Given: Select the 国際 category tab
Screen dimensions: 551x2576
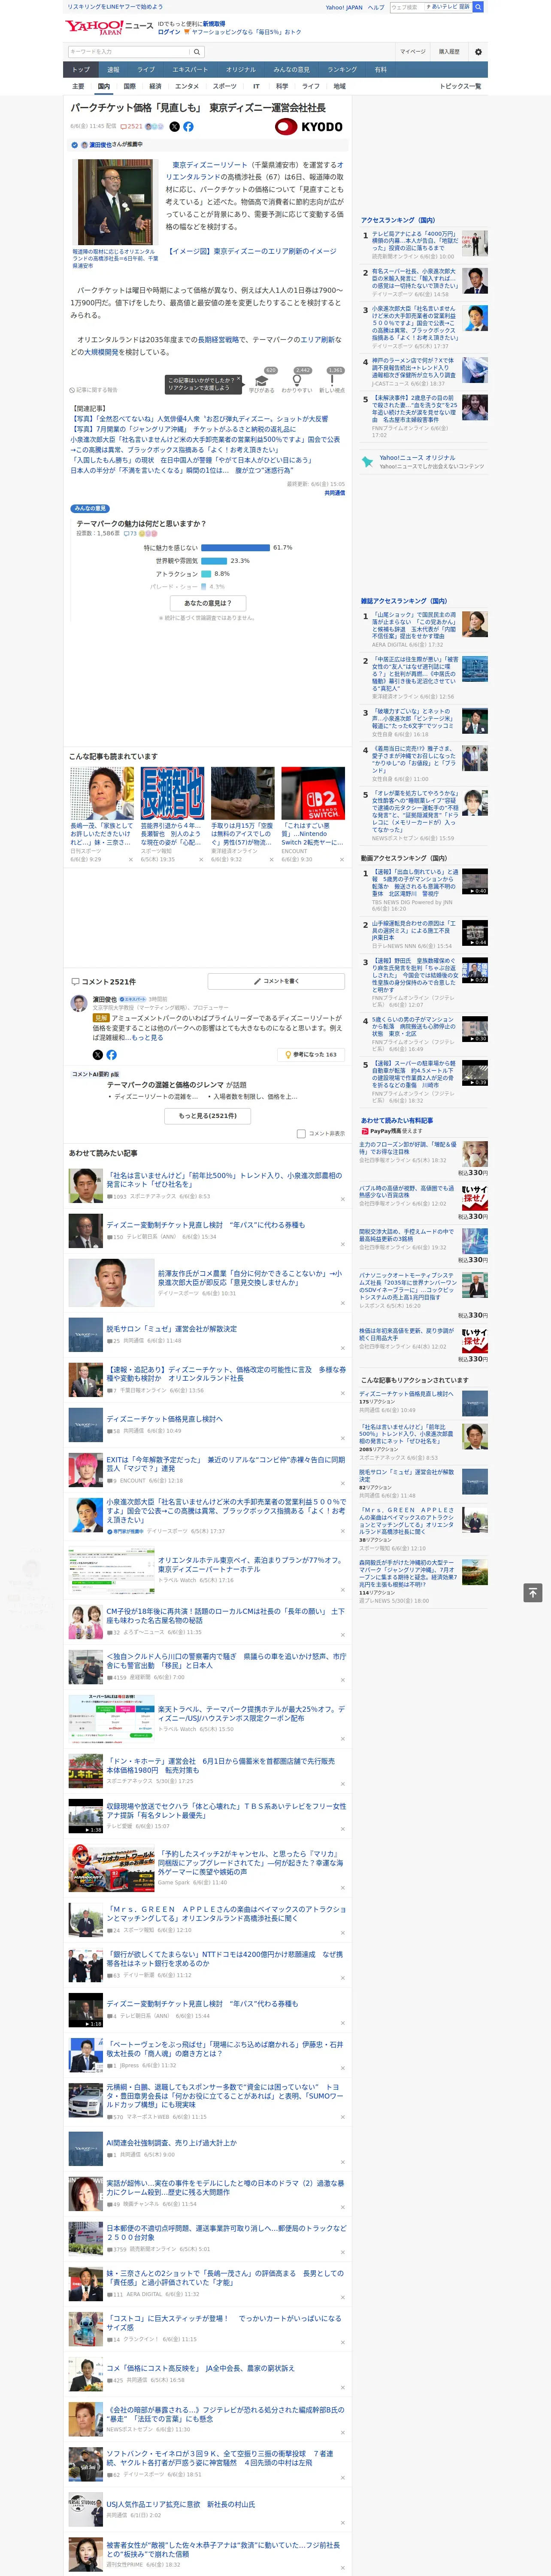Looking at the screenshot, I should click(129, 86).
